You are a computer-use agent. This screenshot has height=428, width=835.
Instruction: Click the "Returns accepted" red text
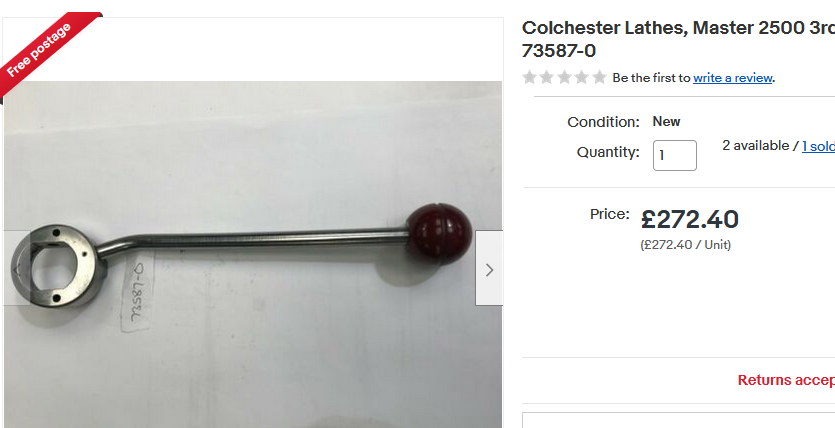click(786, 380)
